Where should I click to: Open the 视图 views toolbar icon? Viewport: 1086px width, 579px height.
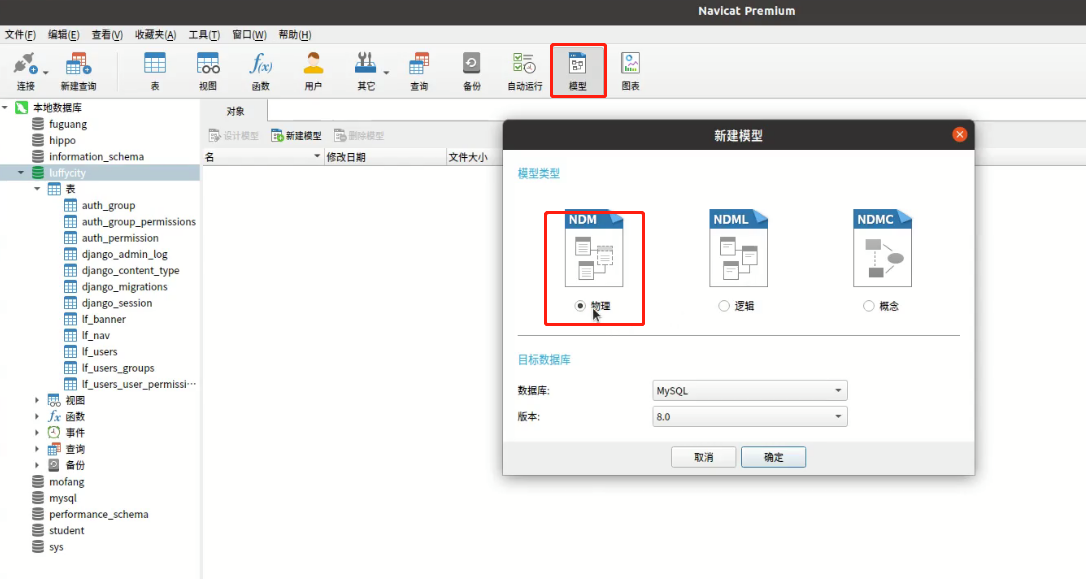208,71
